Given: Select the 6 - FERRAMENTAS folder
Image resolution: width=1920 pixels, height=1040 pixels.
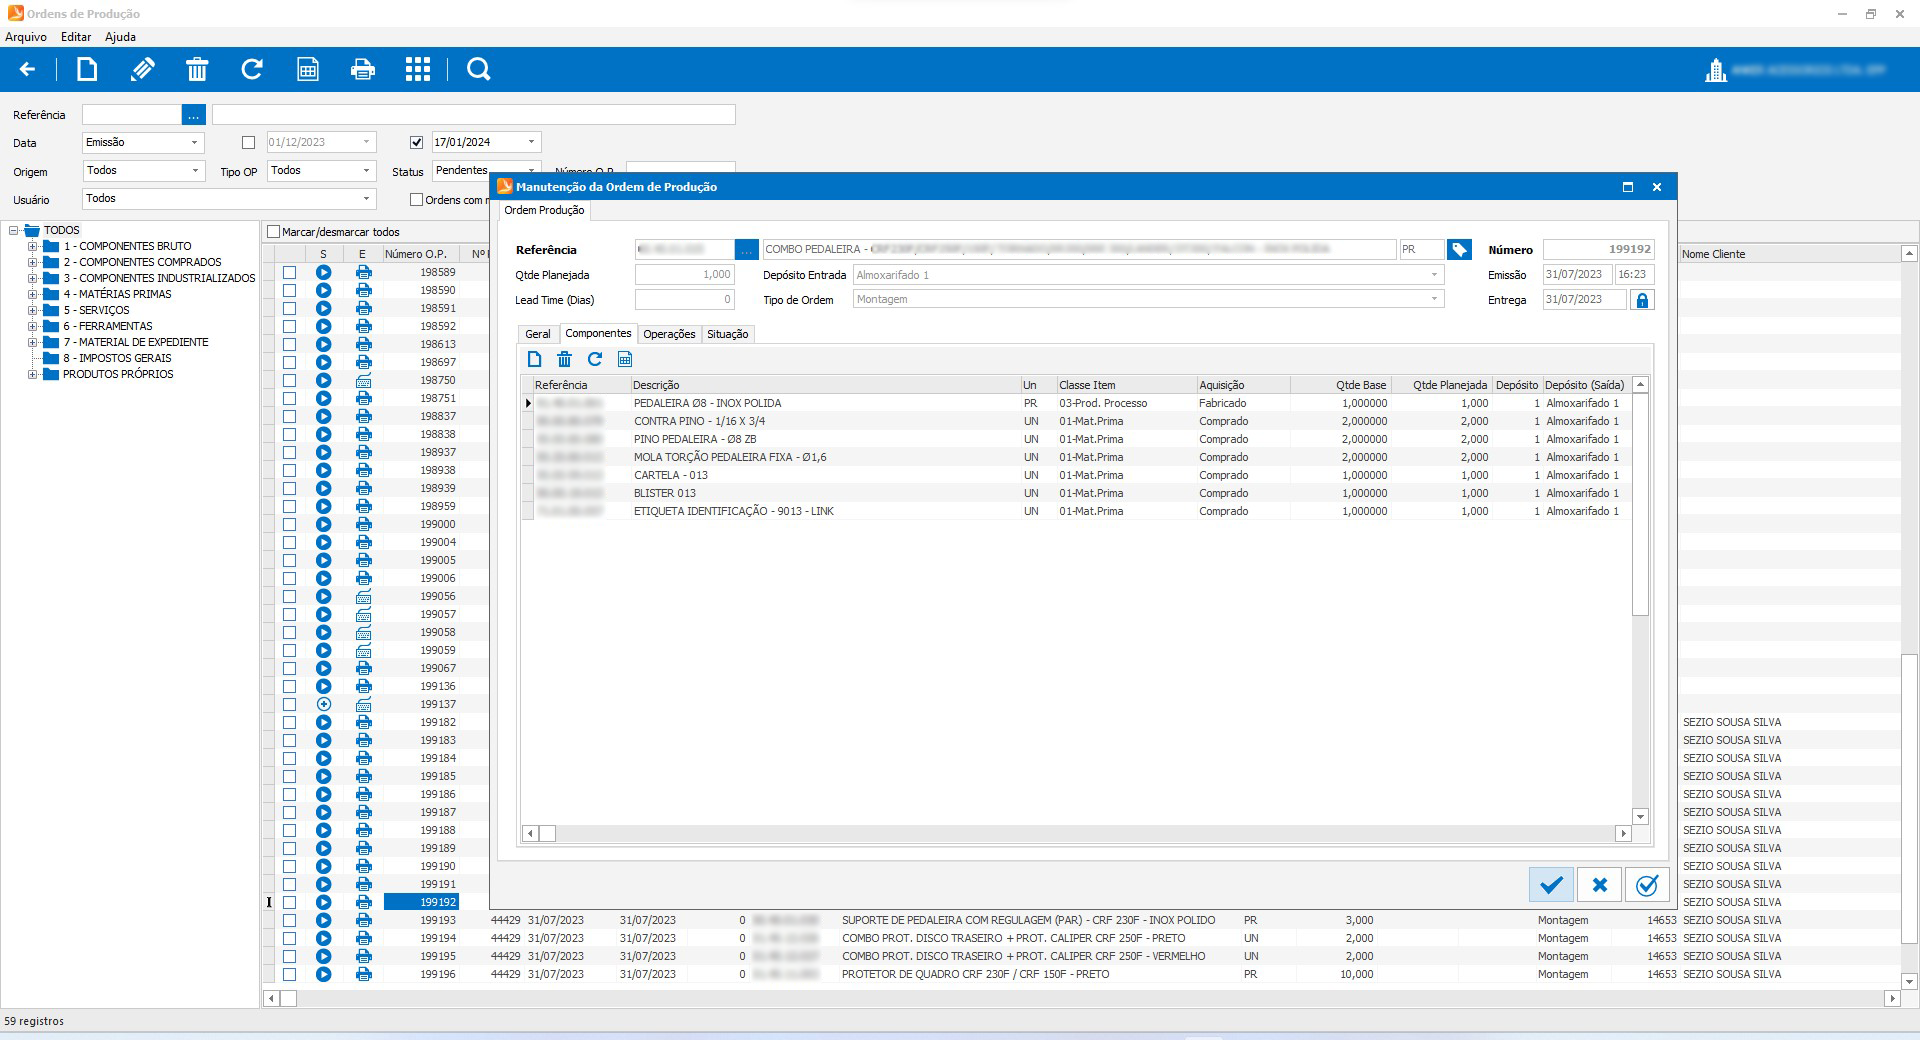Looking at the screenshot, I should (108, 326).
